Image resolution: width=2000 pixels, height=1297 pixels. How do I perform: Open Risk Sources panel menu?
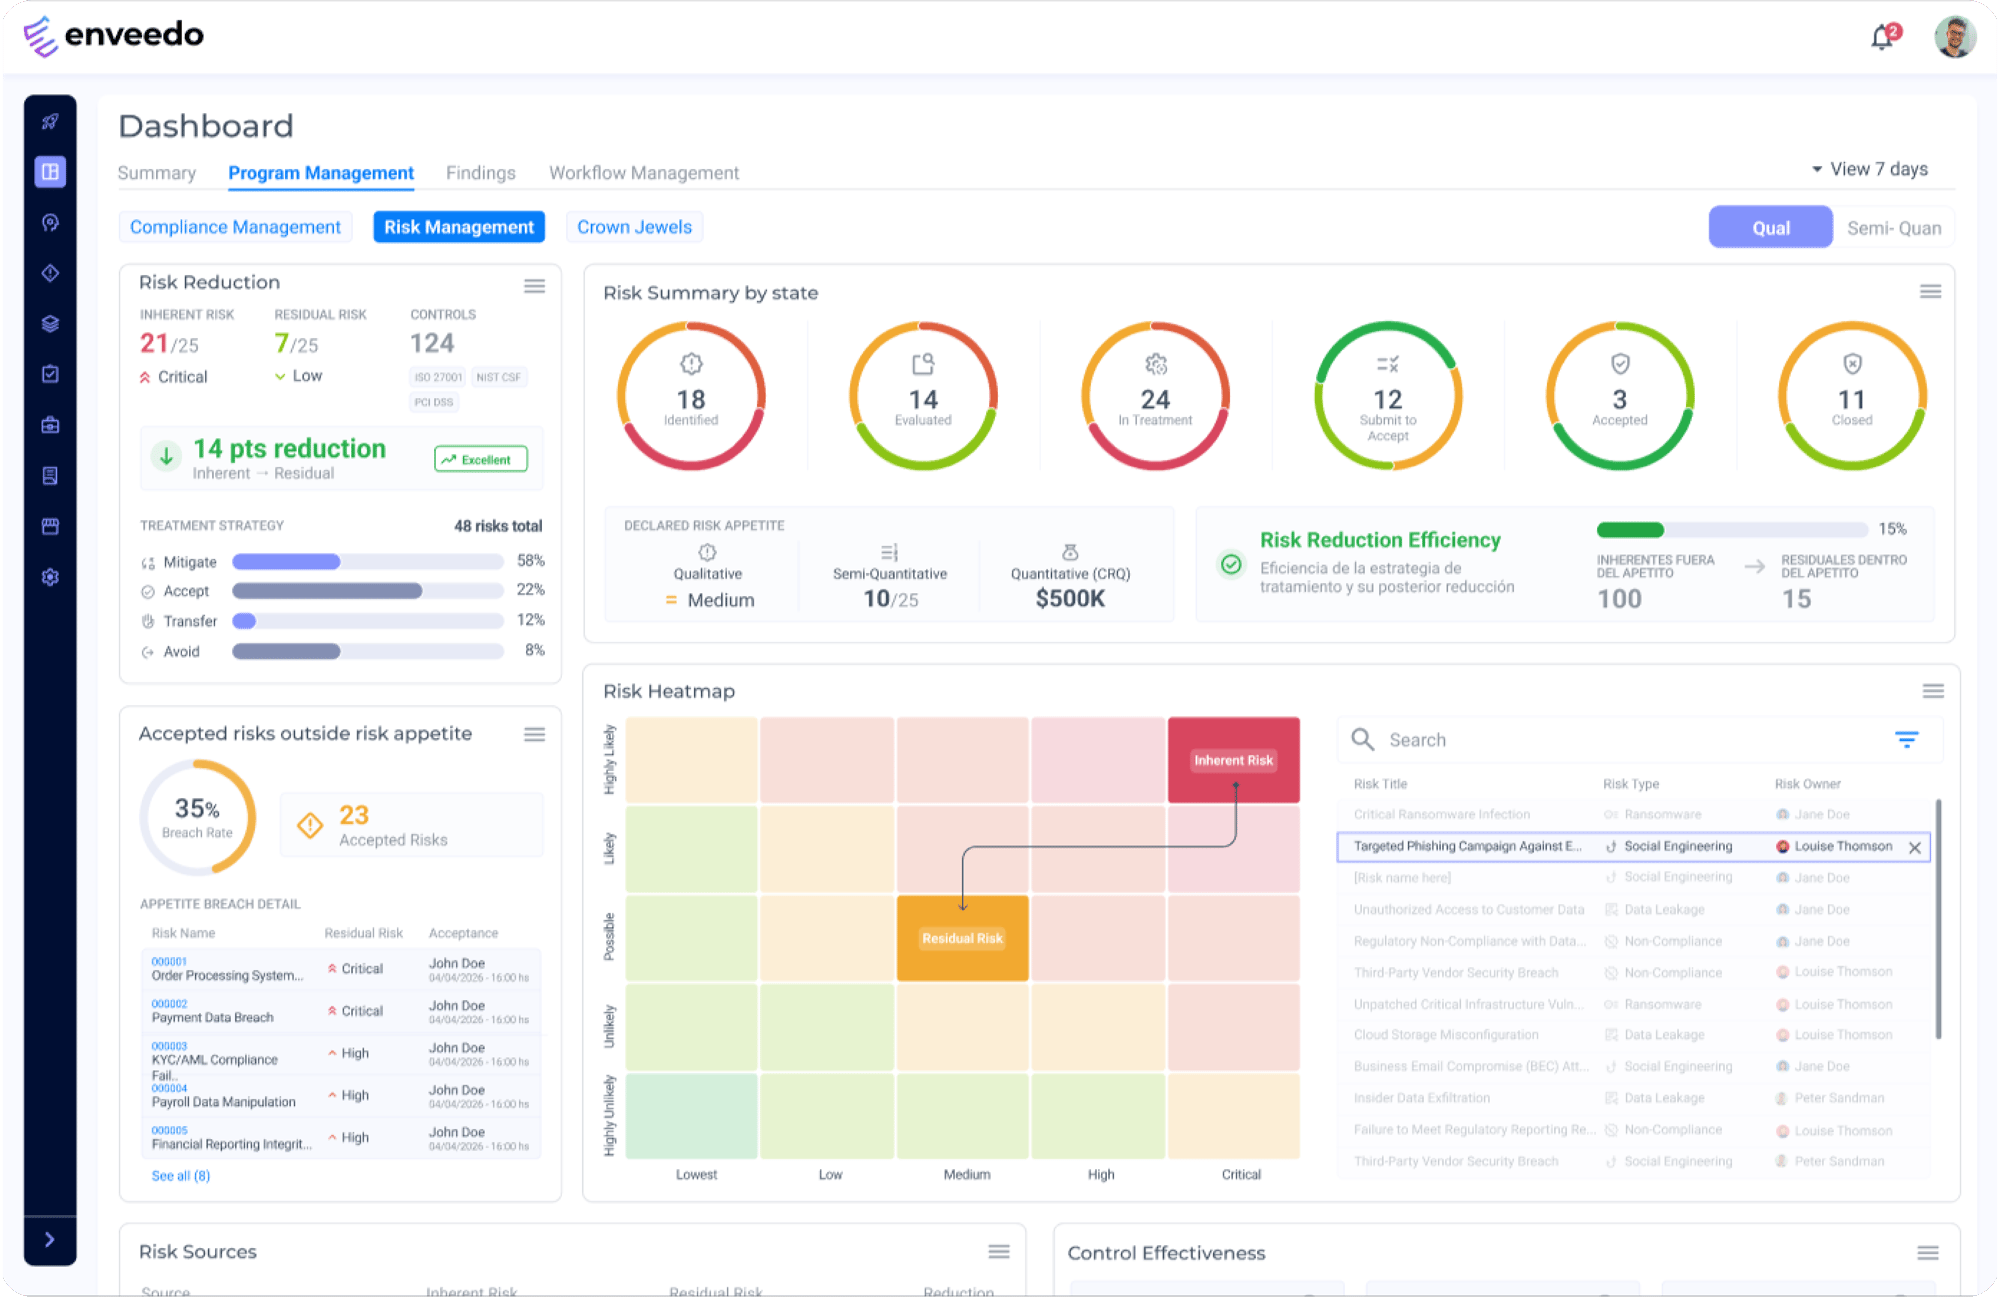[999, 1252]
